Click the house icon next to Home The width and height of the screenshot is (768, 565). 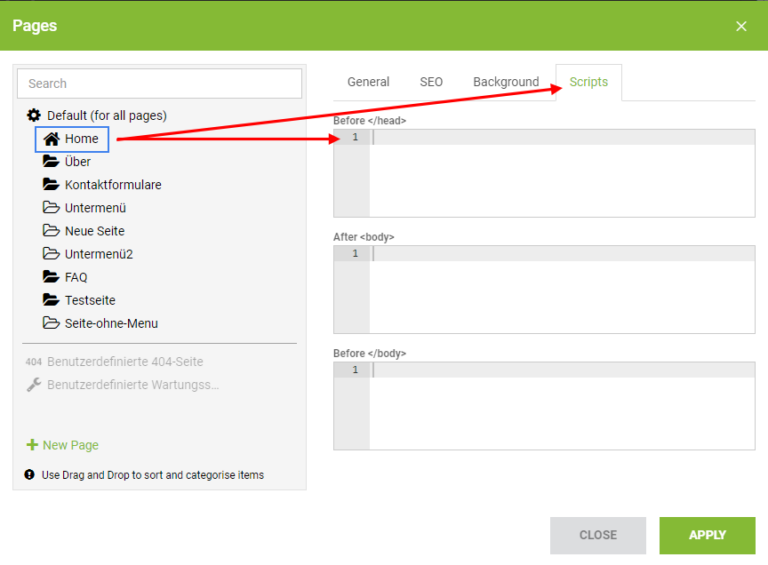coord(51,139)
